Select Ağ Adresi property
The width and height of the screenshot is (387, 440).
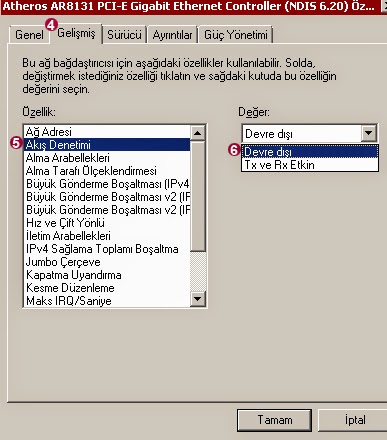107,132
